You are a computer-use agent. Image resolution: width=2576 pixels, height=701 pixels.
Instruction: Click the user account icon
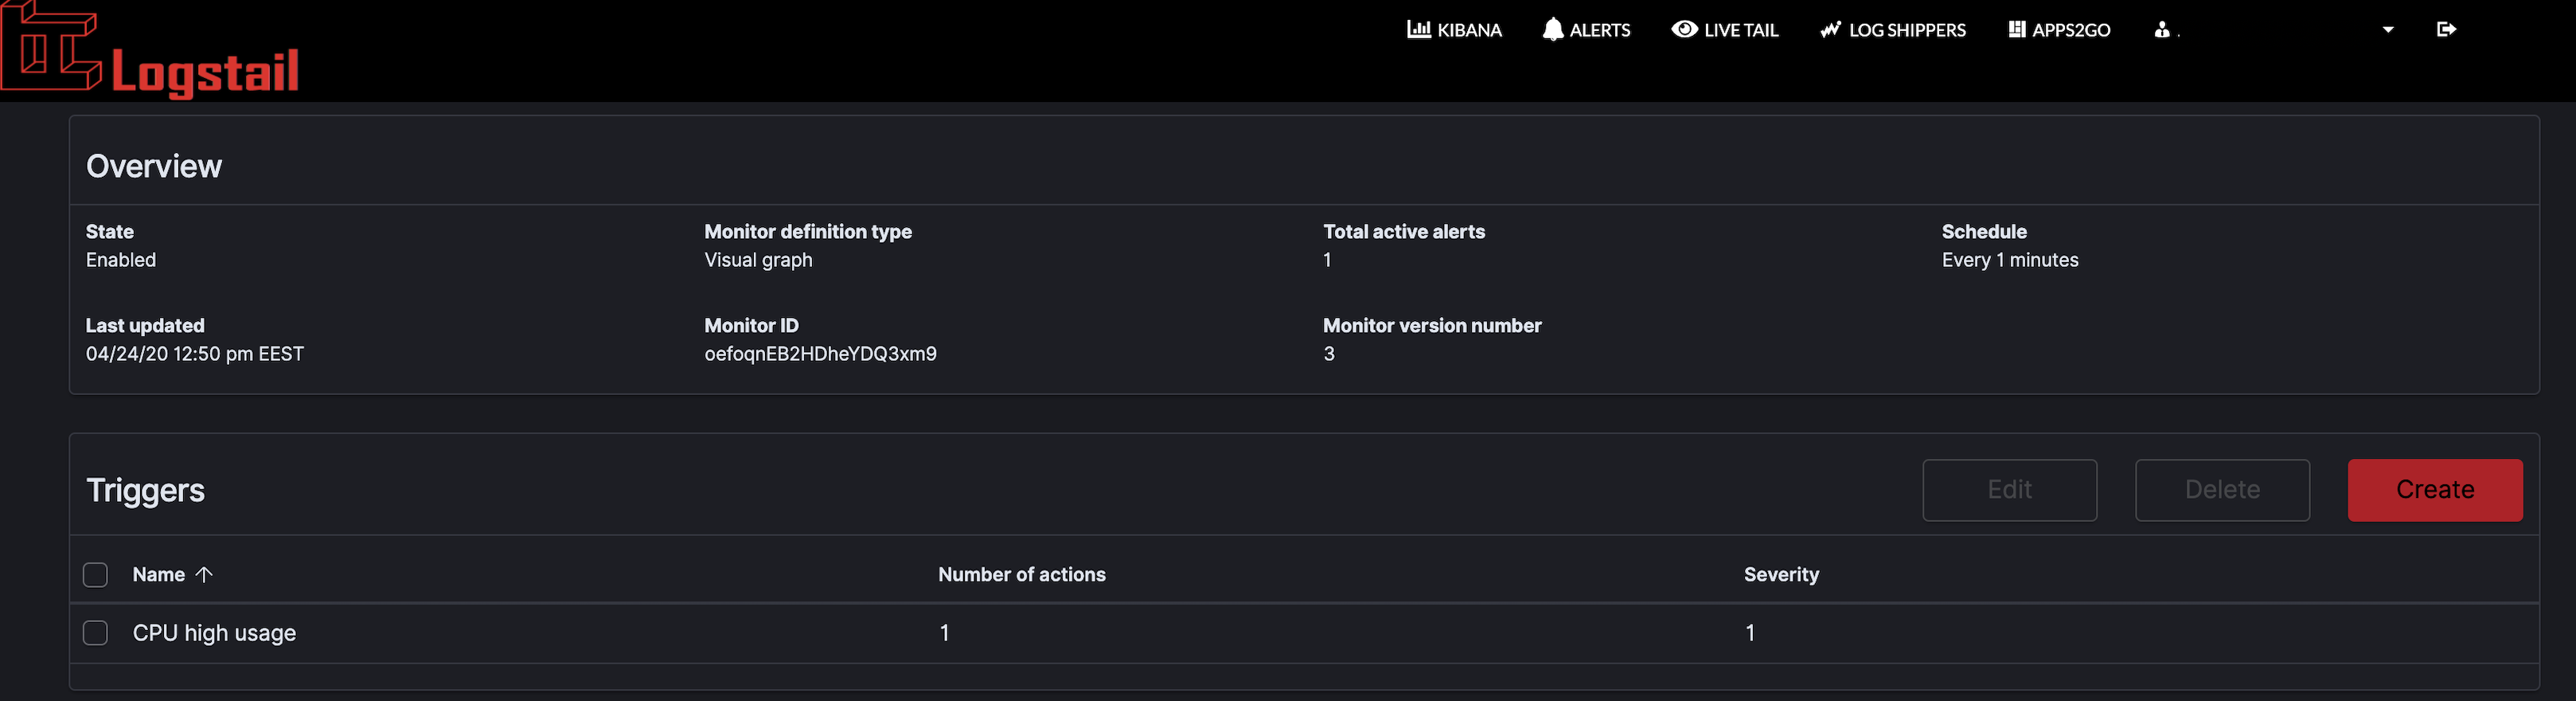click(2163, 29)
